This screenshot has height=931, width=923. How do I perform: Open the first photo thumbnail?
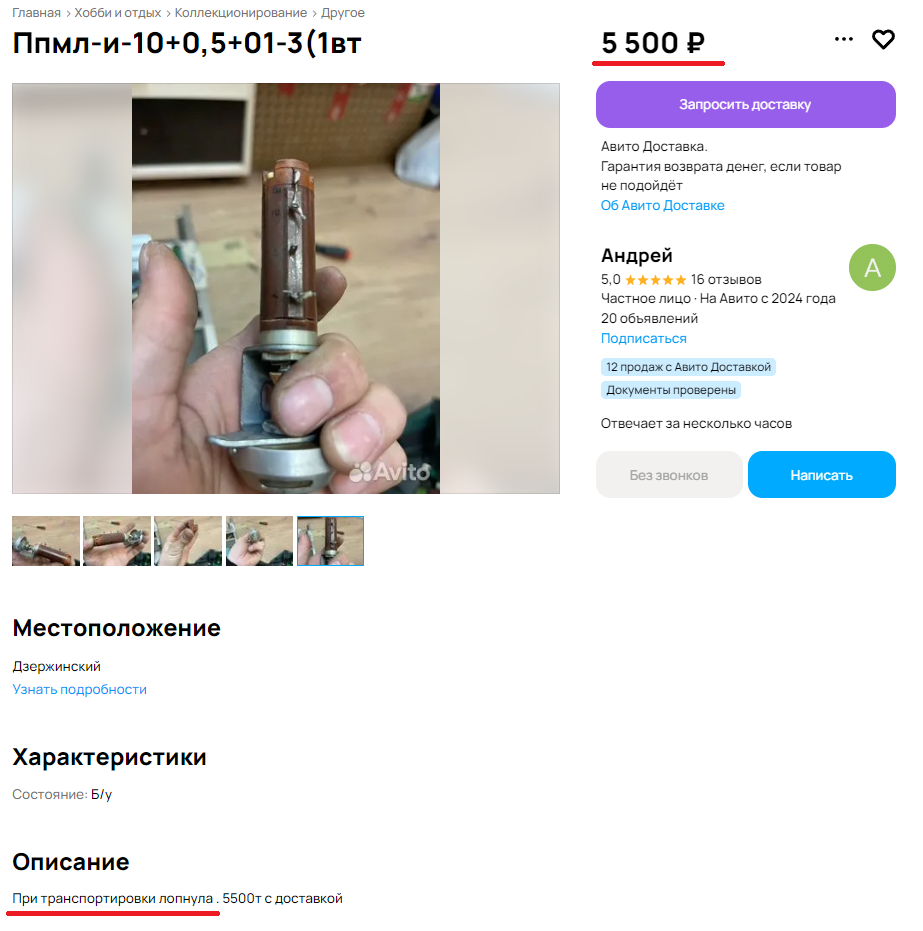[x=46, y=541]
